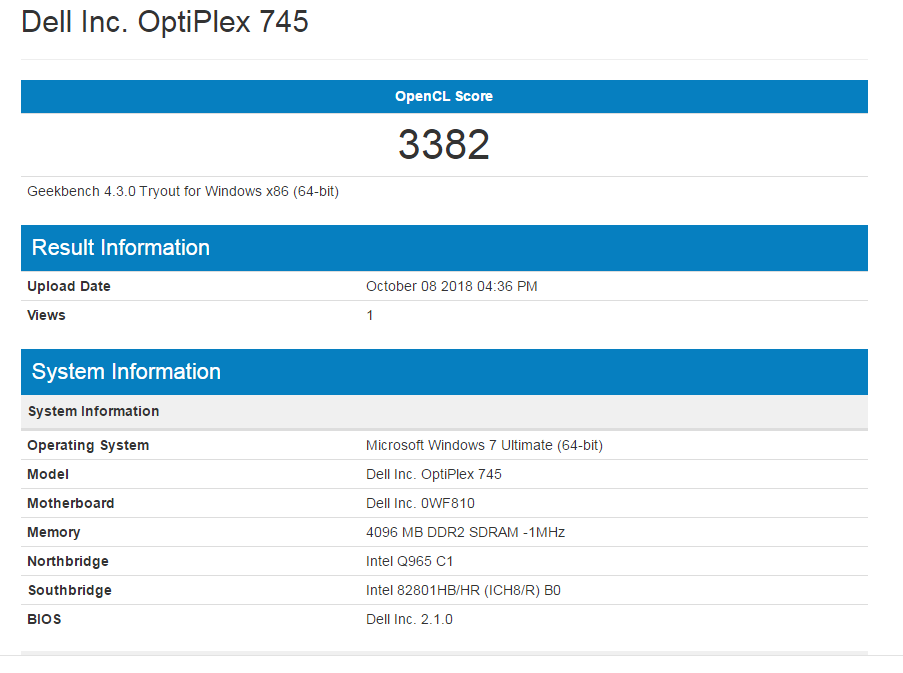Click the Northbridge label
Viewport: 903px width, 673px height.
67,561
